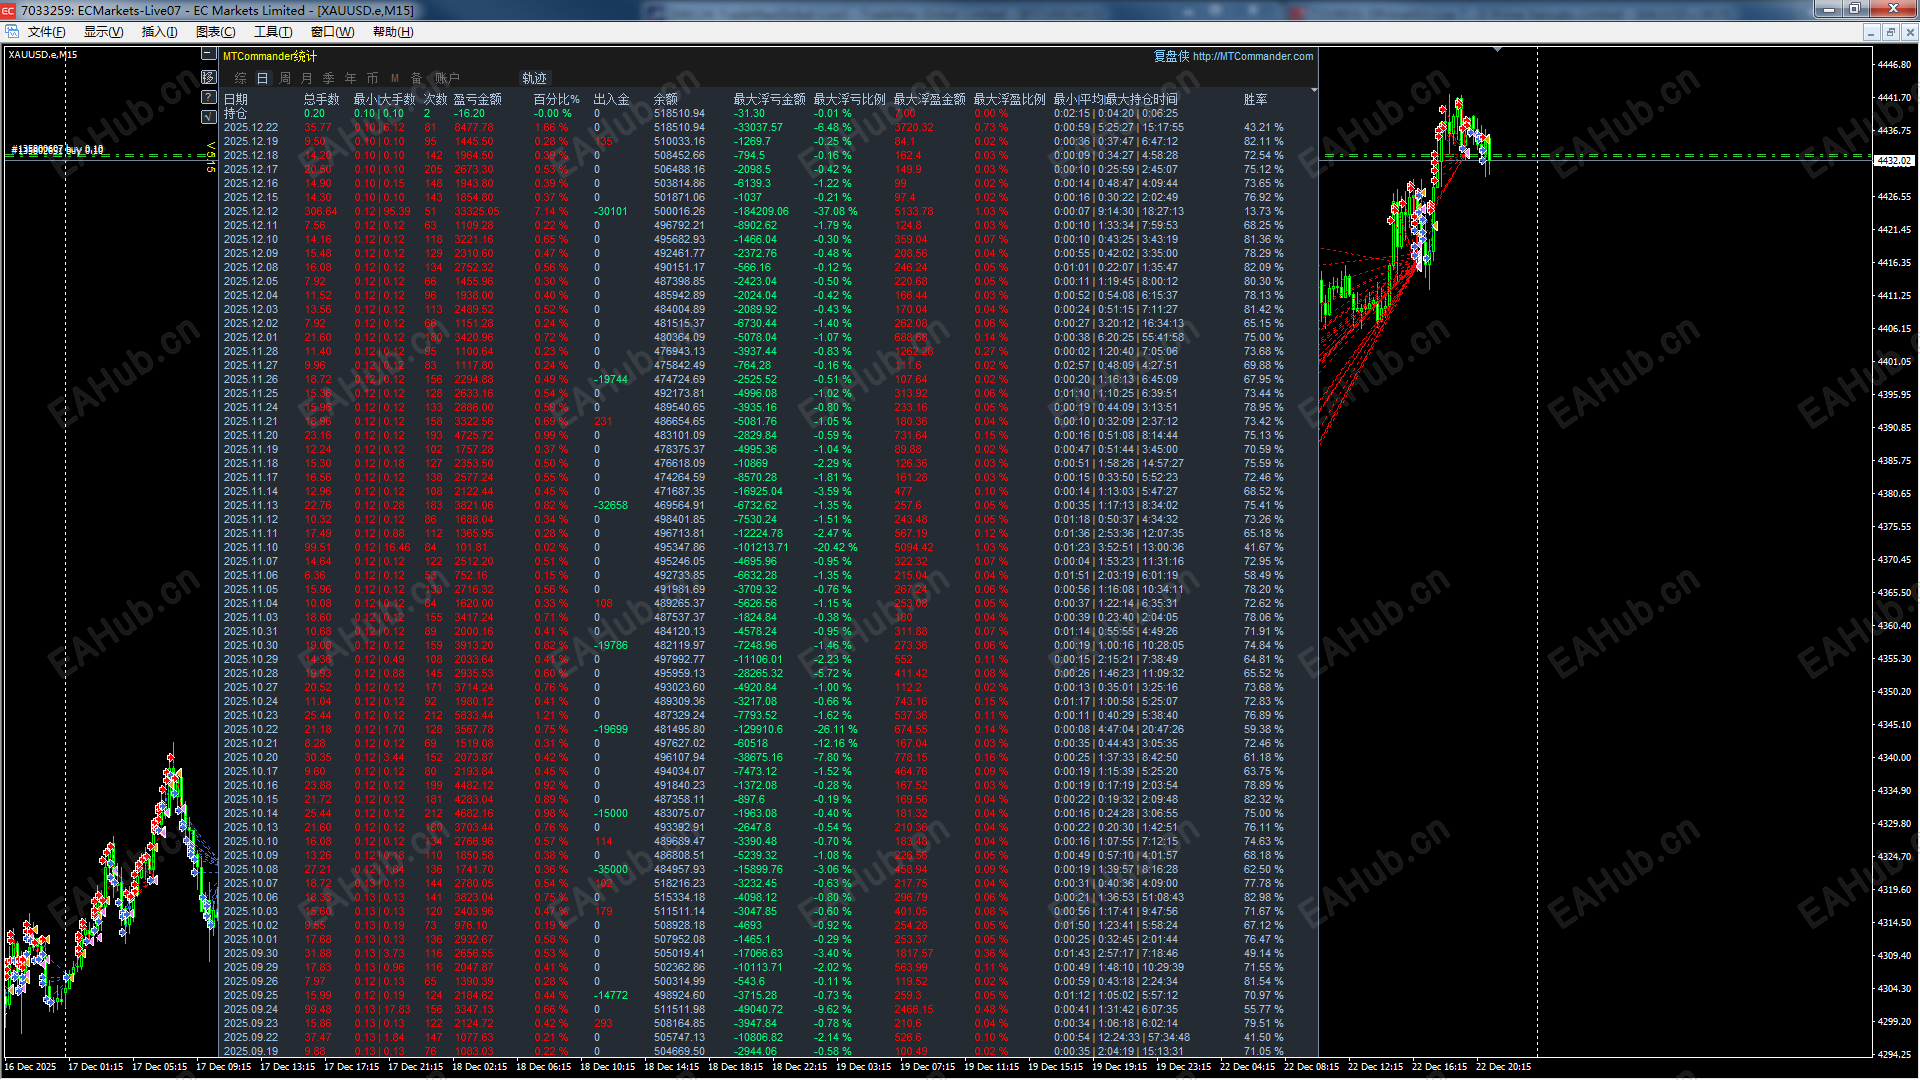
Task: Collapse the MTCommander panel with the minus icon
Action: (209, 55)
